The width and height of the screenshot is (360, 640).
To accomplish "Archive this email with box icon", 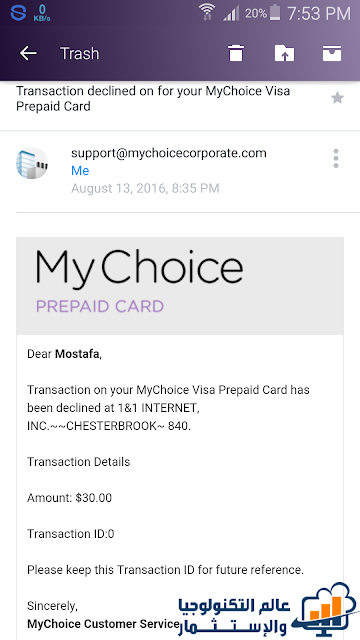I will [x=332, y=53].
